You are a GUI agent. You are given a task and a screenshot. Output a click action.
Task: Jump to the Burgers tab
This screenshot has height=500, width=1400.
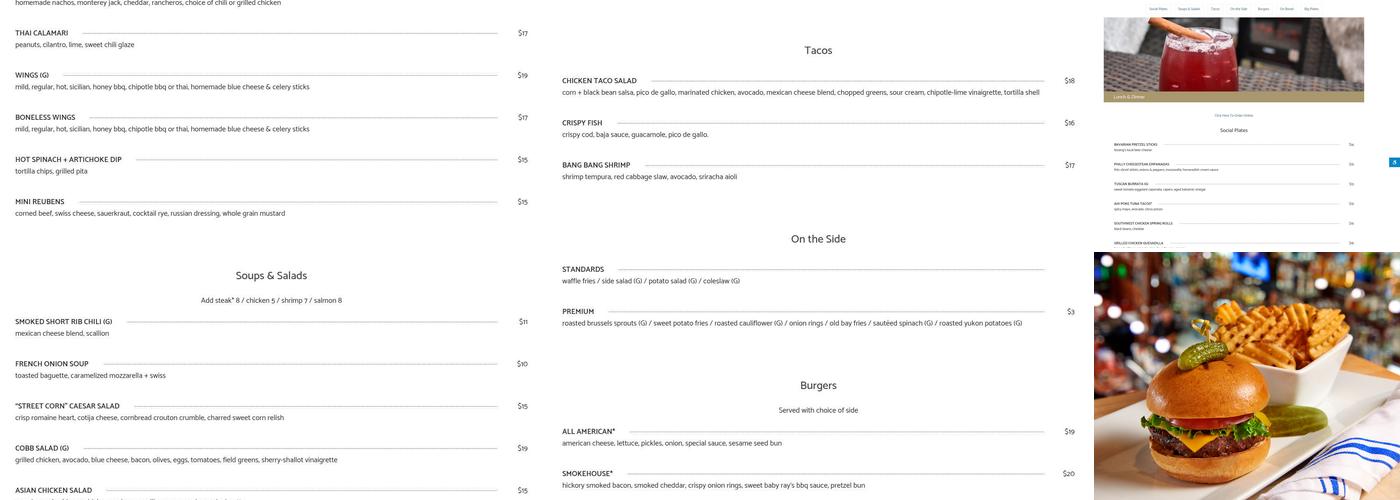(1264, 9)
